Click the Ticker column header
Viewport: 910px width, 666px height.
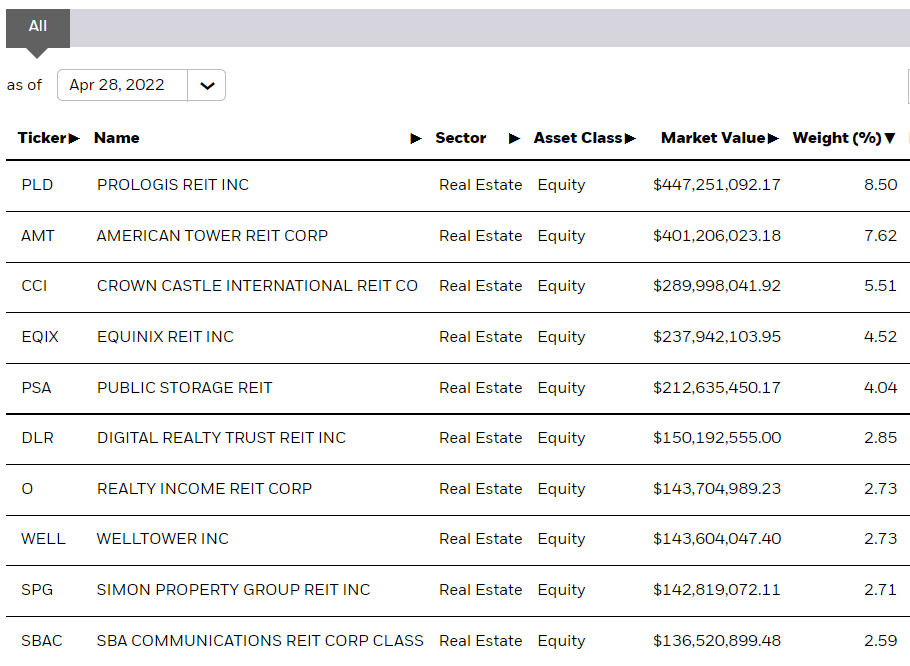(42, 138)
